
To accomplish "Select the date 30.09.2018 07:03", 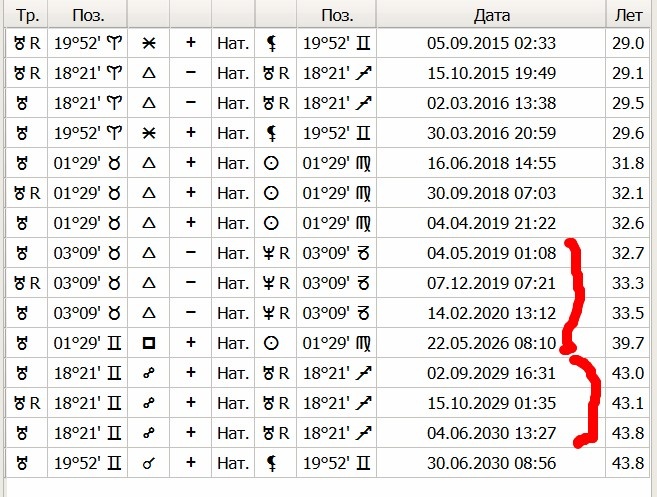I will [491, 193].
